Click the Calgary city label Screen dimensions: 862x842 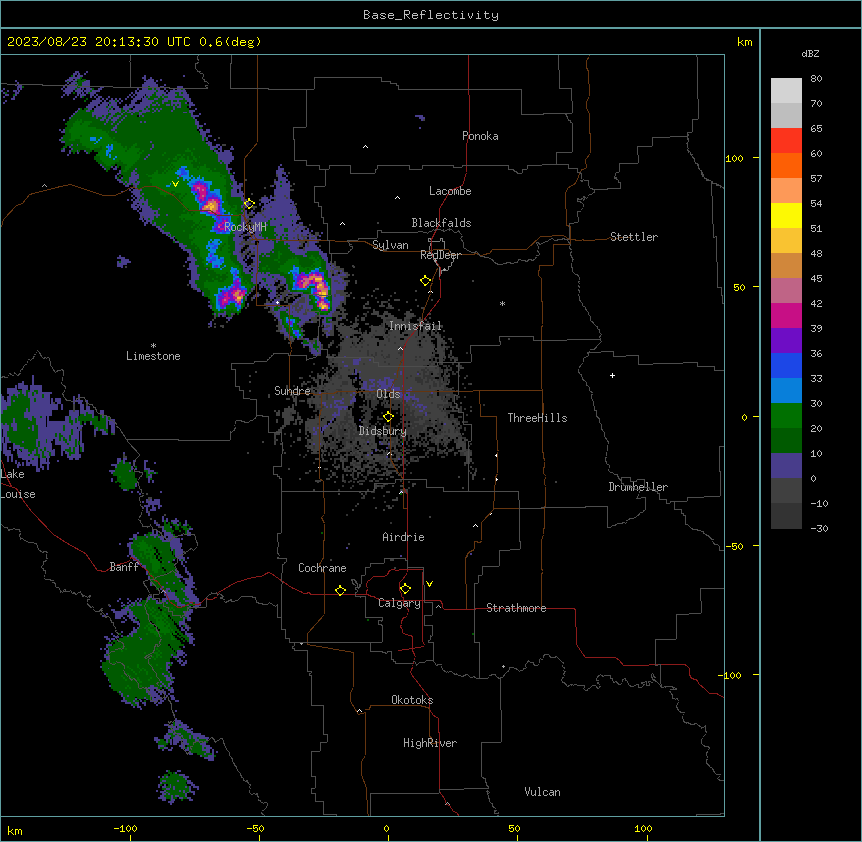click(399, 603)
